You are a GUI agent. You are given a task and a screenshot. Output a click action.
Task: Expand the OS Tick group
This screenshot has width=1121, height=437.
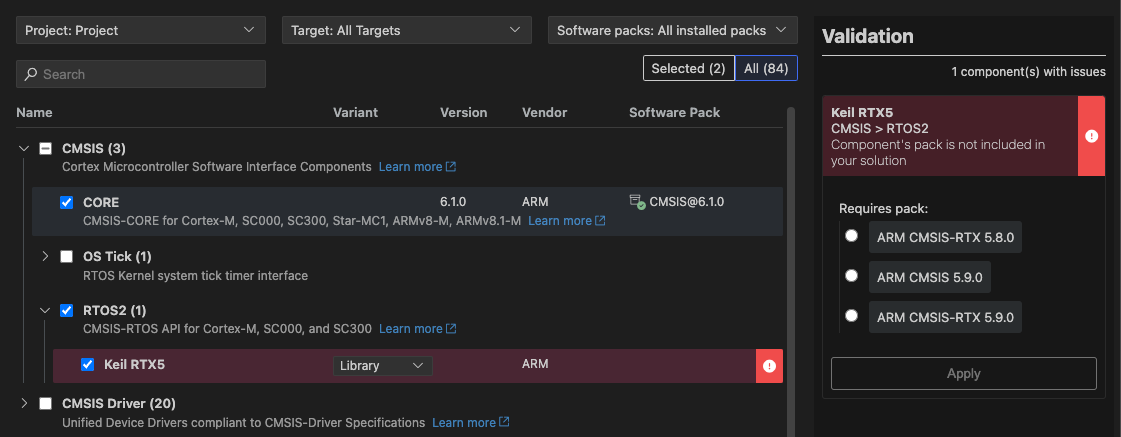click(x=45, y=256)
